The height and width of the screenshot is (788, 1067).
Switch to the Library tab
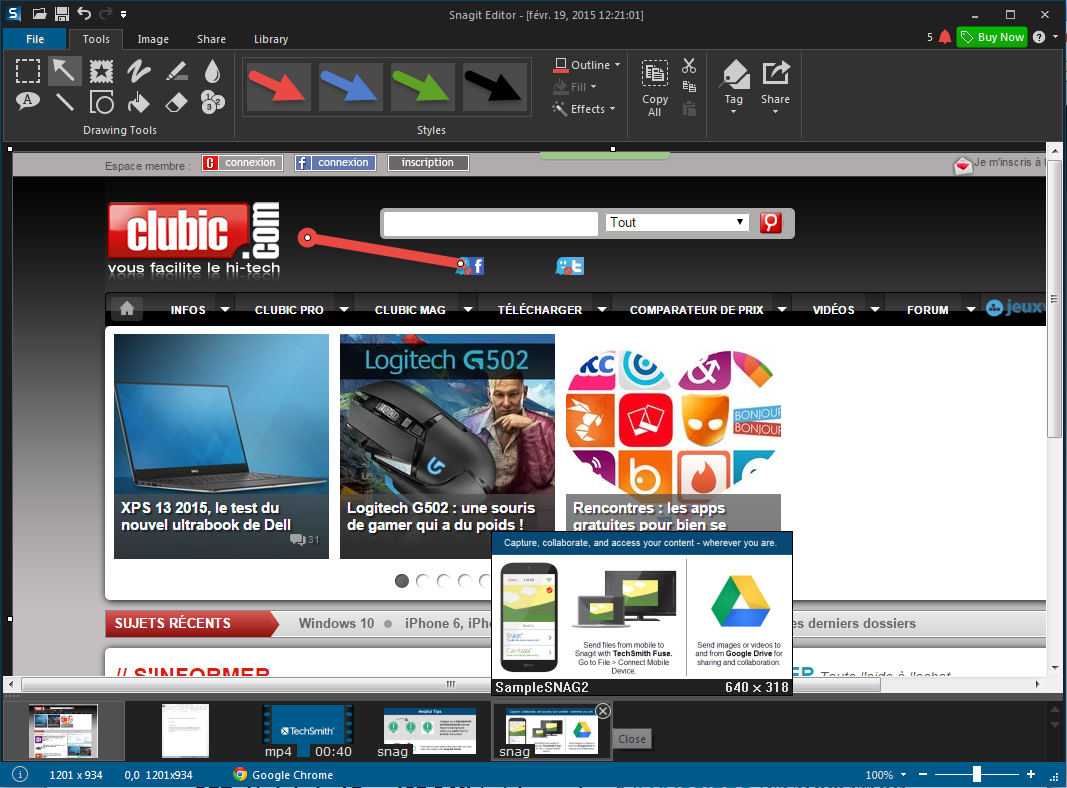click(271, 39)
